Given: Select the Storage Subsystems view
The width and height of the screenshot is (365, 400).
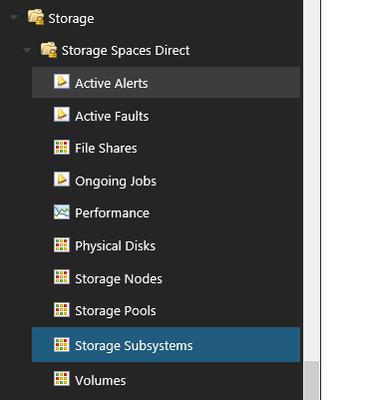Looking at the screenshot, I should coord(166,345).
